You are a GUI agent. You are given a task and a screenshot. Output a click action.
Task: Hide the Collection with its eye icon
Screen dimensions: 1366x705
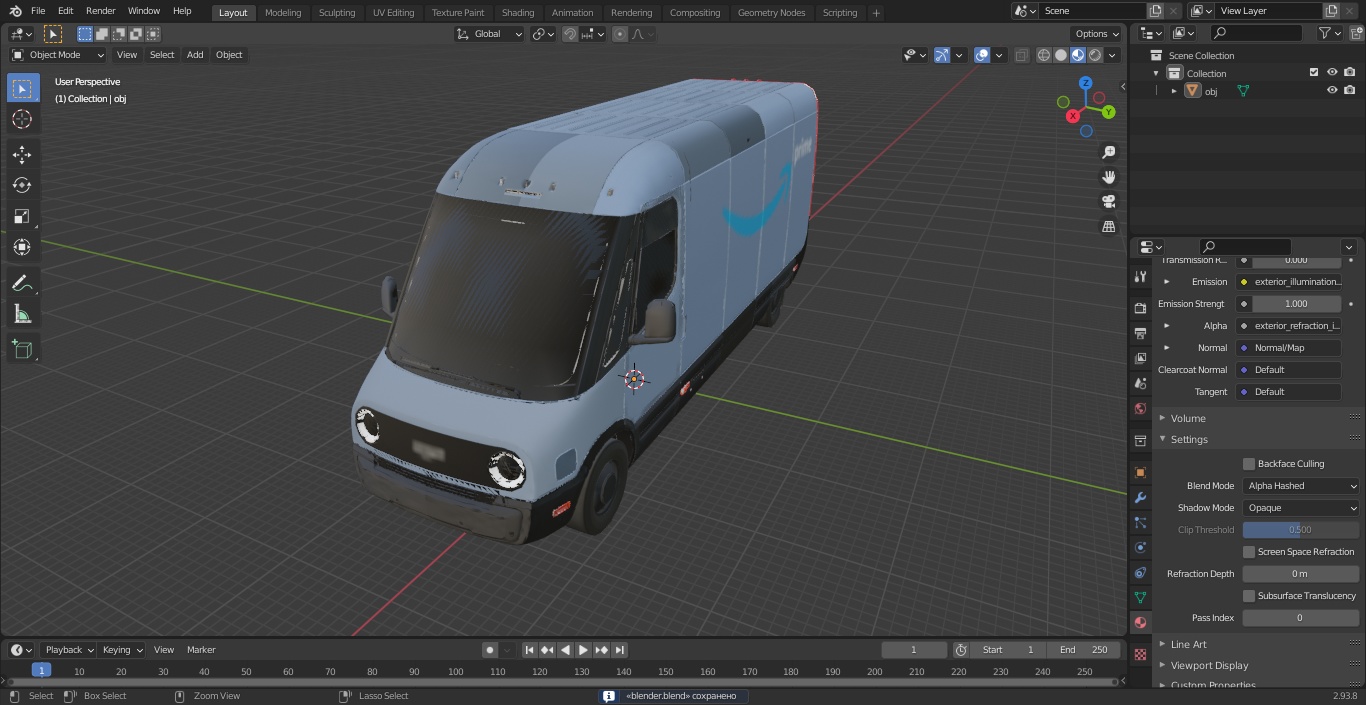click(1332, 73)
